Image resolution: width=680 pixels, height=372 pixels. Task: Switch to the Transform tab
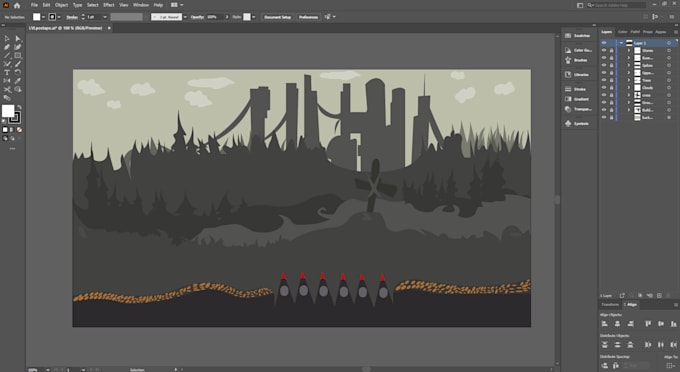click(610, 304)
